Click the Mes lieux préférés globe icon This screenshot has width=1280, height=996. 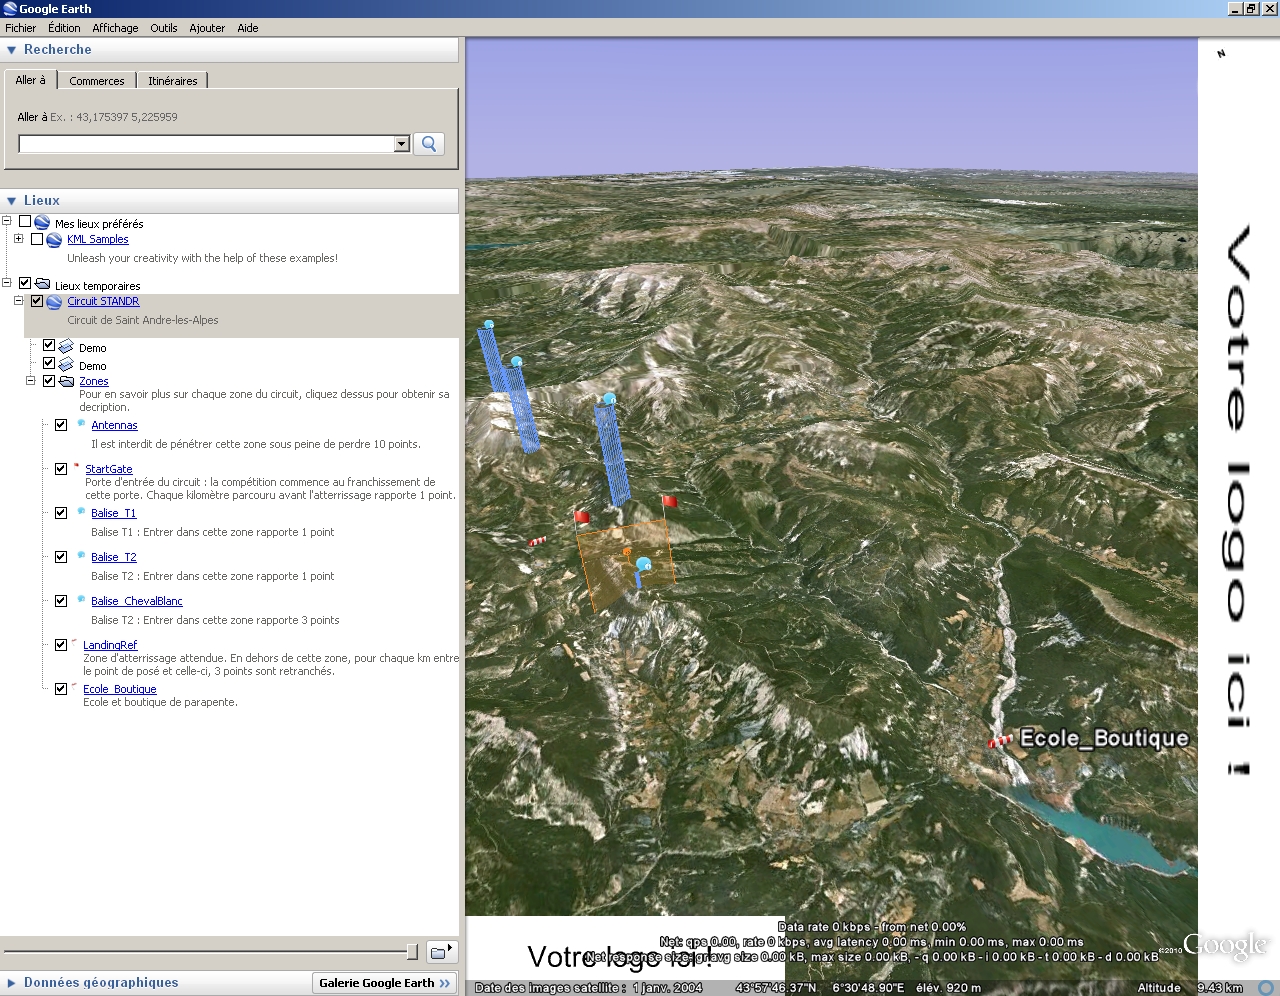[42, 222]
